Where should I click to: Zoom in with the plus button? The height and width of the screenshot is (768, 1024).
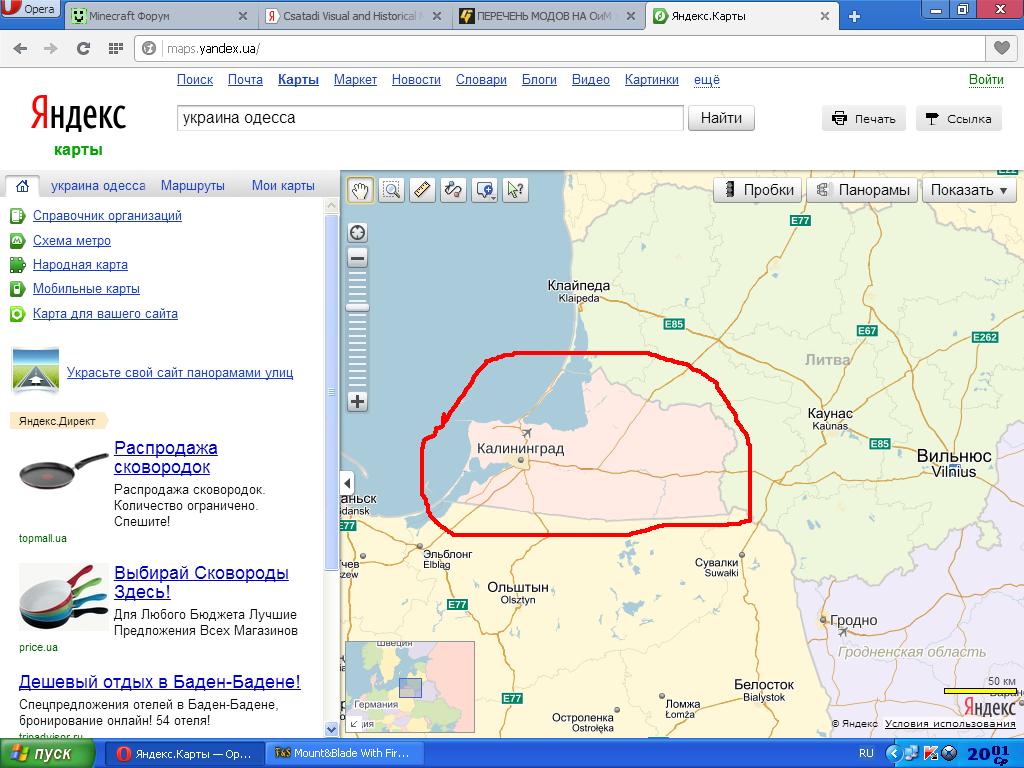click(357, 401)
